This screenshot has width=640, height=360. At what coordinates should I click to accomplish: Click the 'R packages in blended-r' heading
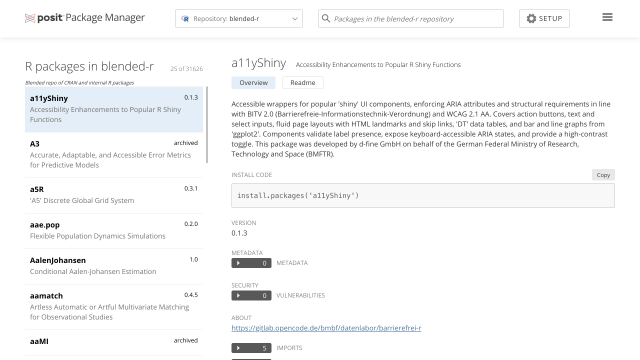pos(89,66)
